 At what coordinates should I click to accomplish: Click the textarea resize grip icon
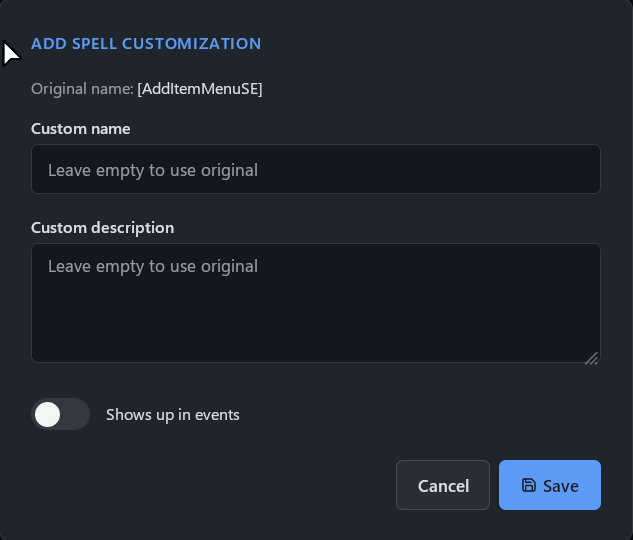[591, 358]
